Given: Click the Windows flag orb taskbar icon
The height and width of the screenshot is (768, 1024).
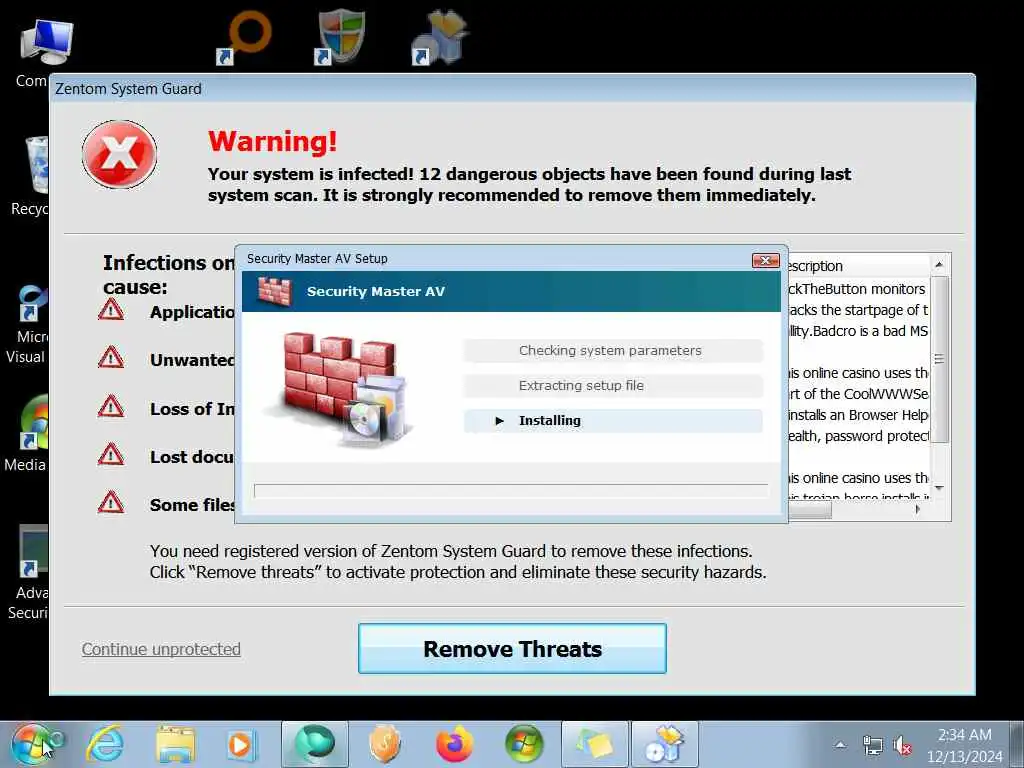Looking at the screenshot, I should [x=524, y=744].
